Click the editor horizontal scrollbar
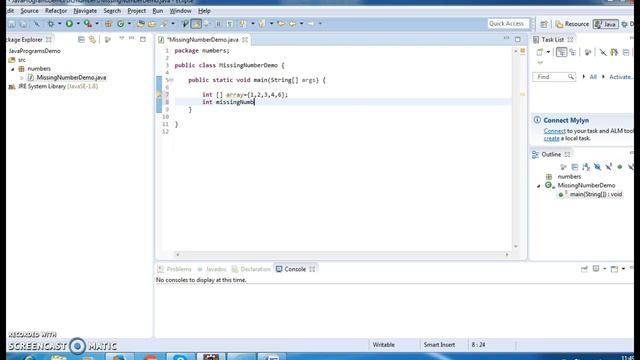 click(342, 254)
